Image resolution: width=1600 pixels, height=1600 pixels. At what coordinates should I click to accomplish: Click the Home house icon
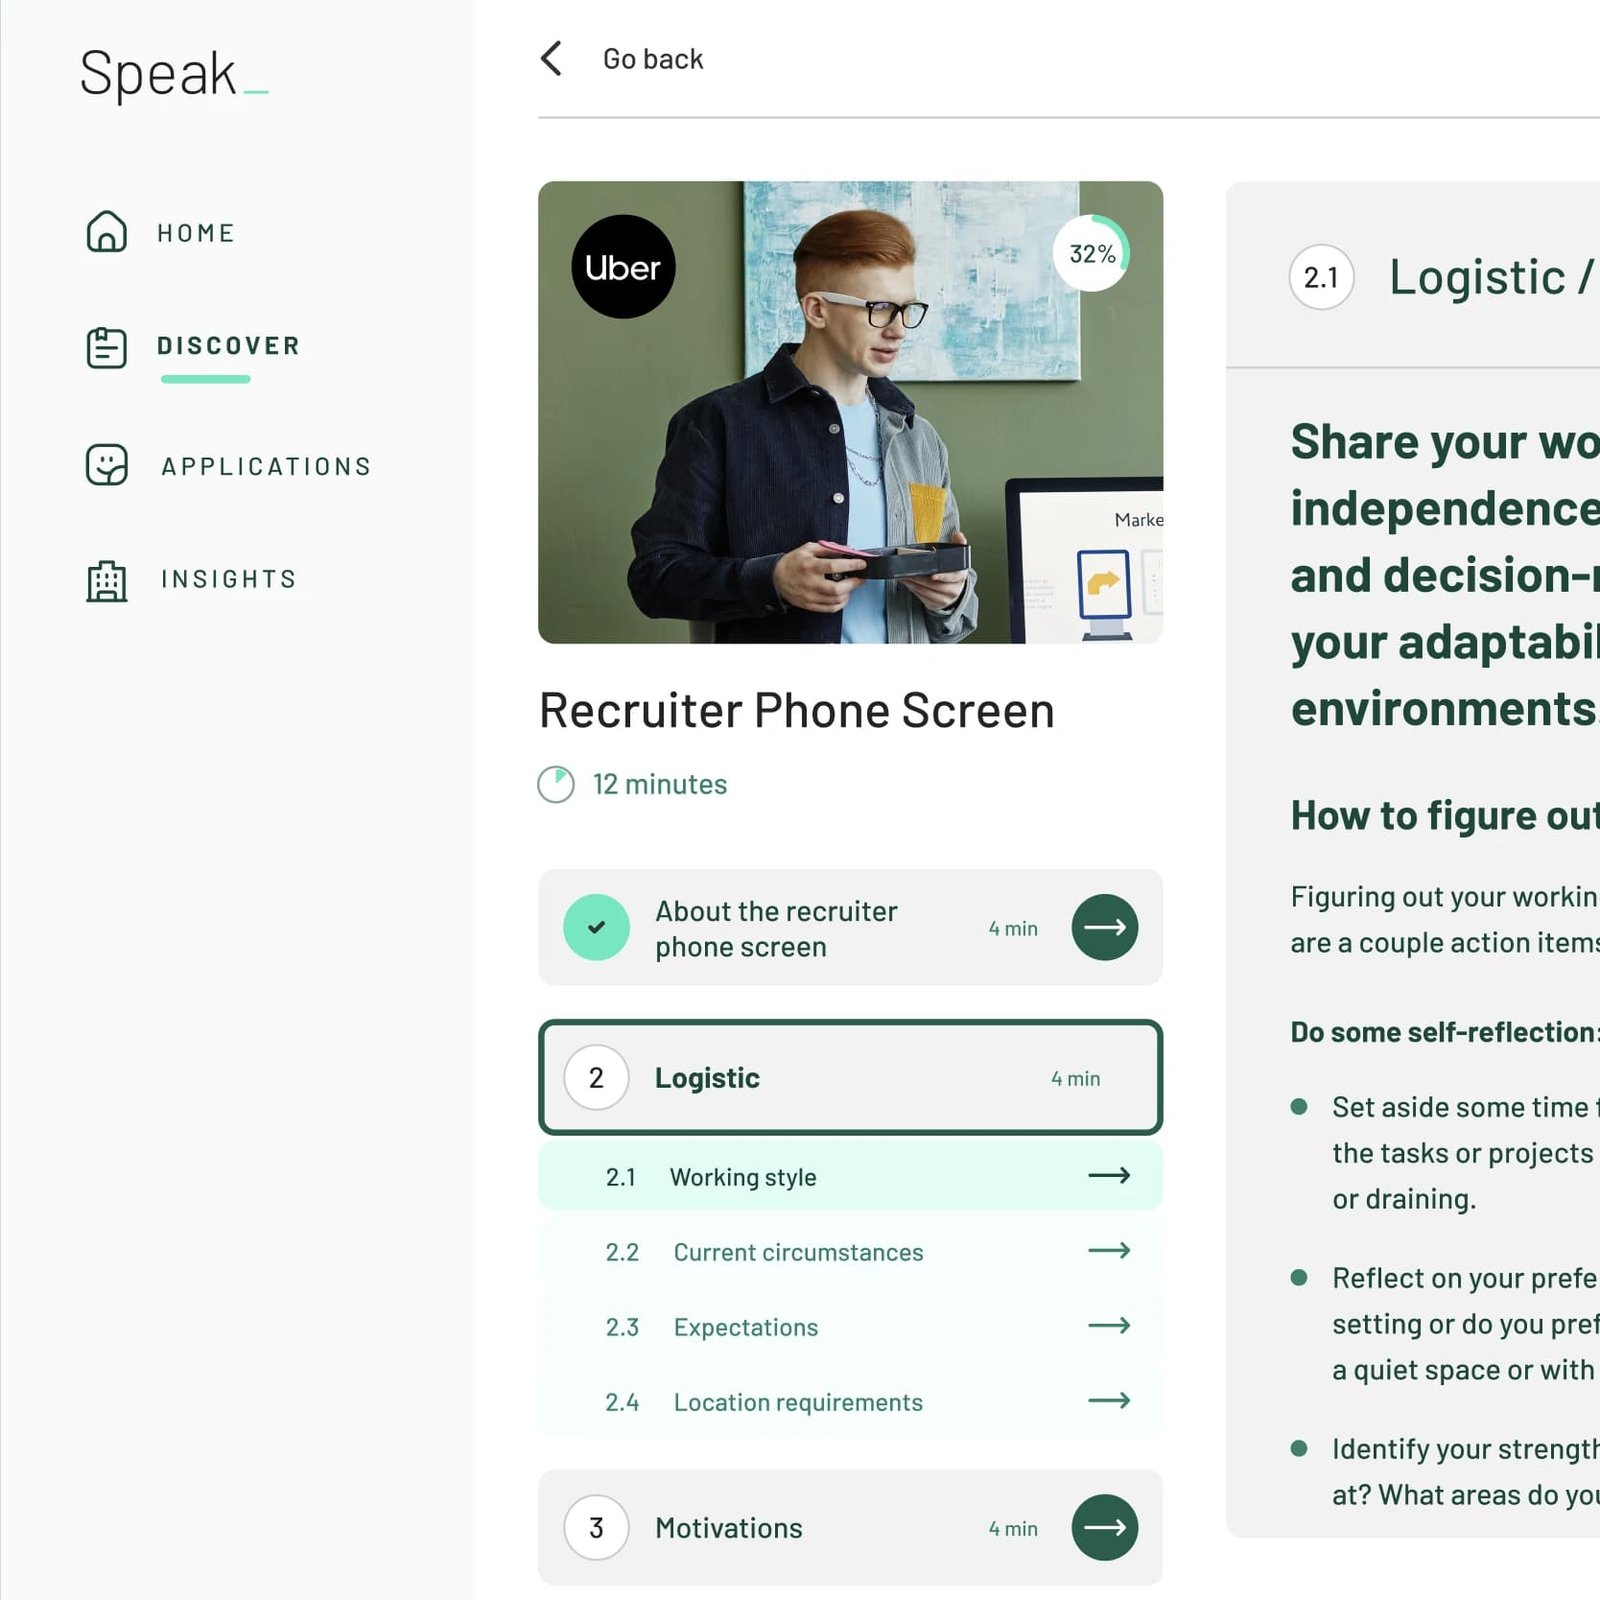(106, 232)
